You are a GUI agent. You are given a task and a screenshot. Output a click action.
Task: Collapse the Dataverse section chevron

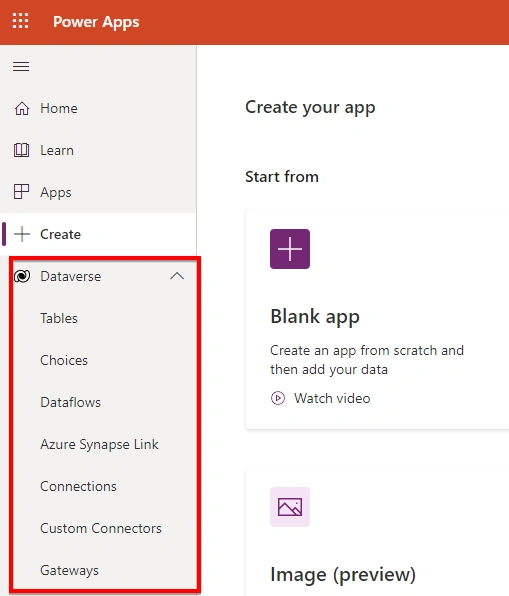[x=177, y=276]
